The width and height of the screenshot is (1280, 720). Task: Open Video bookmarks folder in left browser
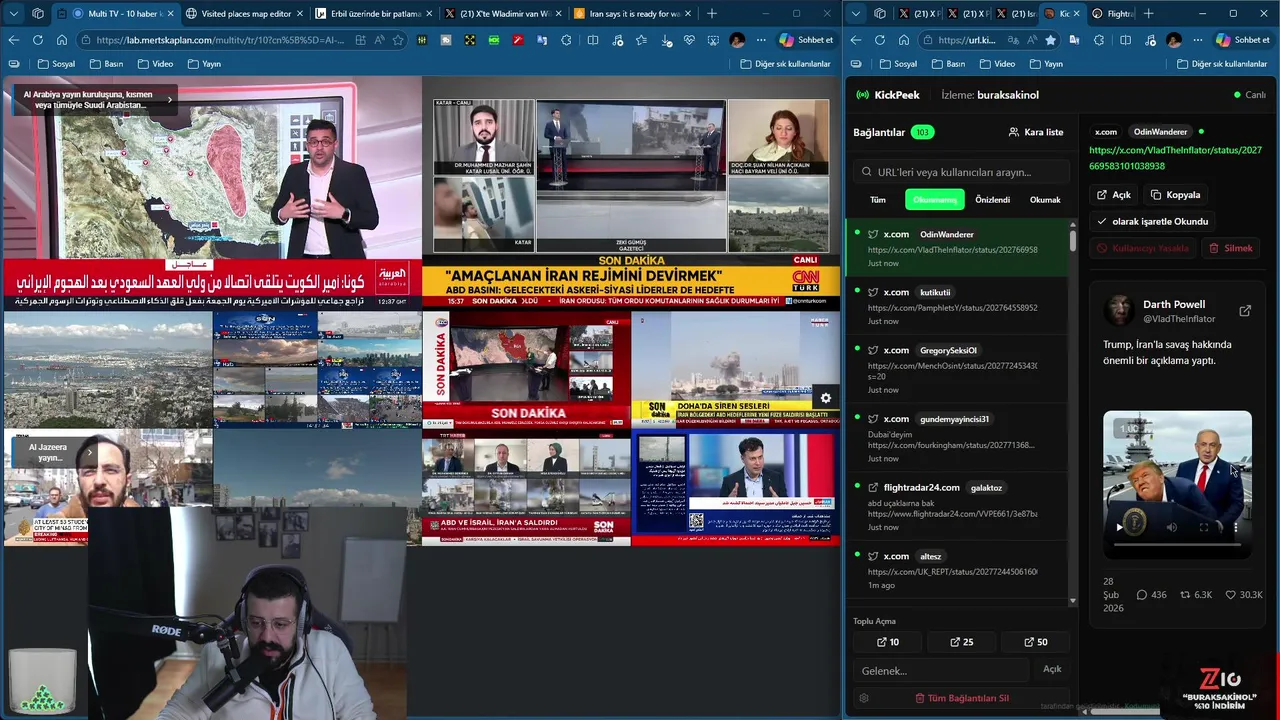point(155,64)
